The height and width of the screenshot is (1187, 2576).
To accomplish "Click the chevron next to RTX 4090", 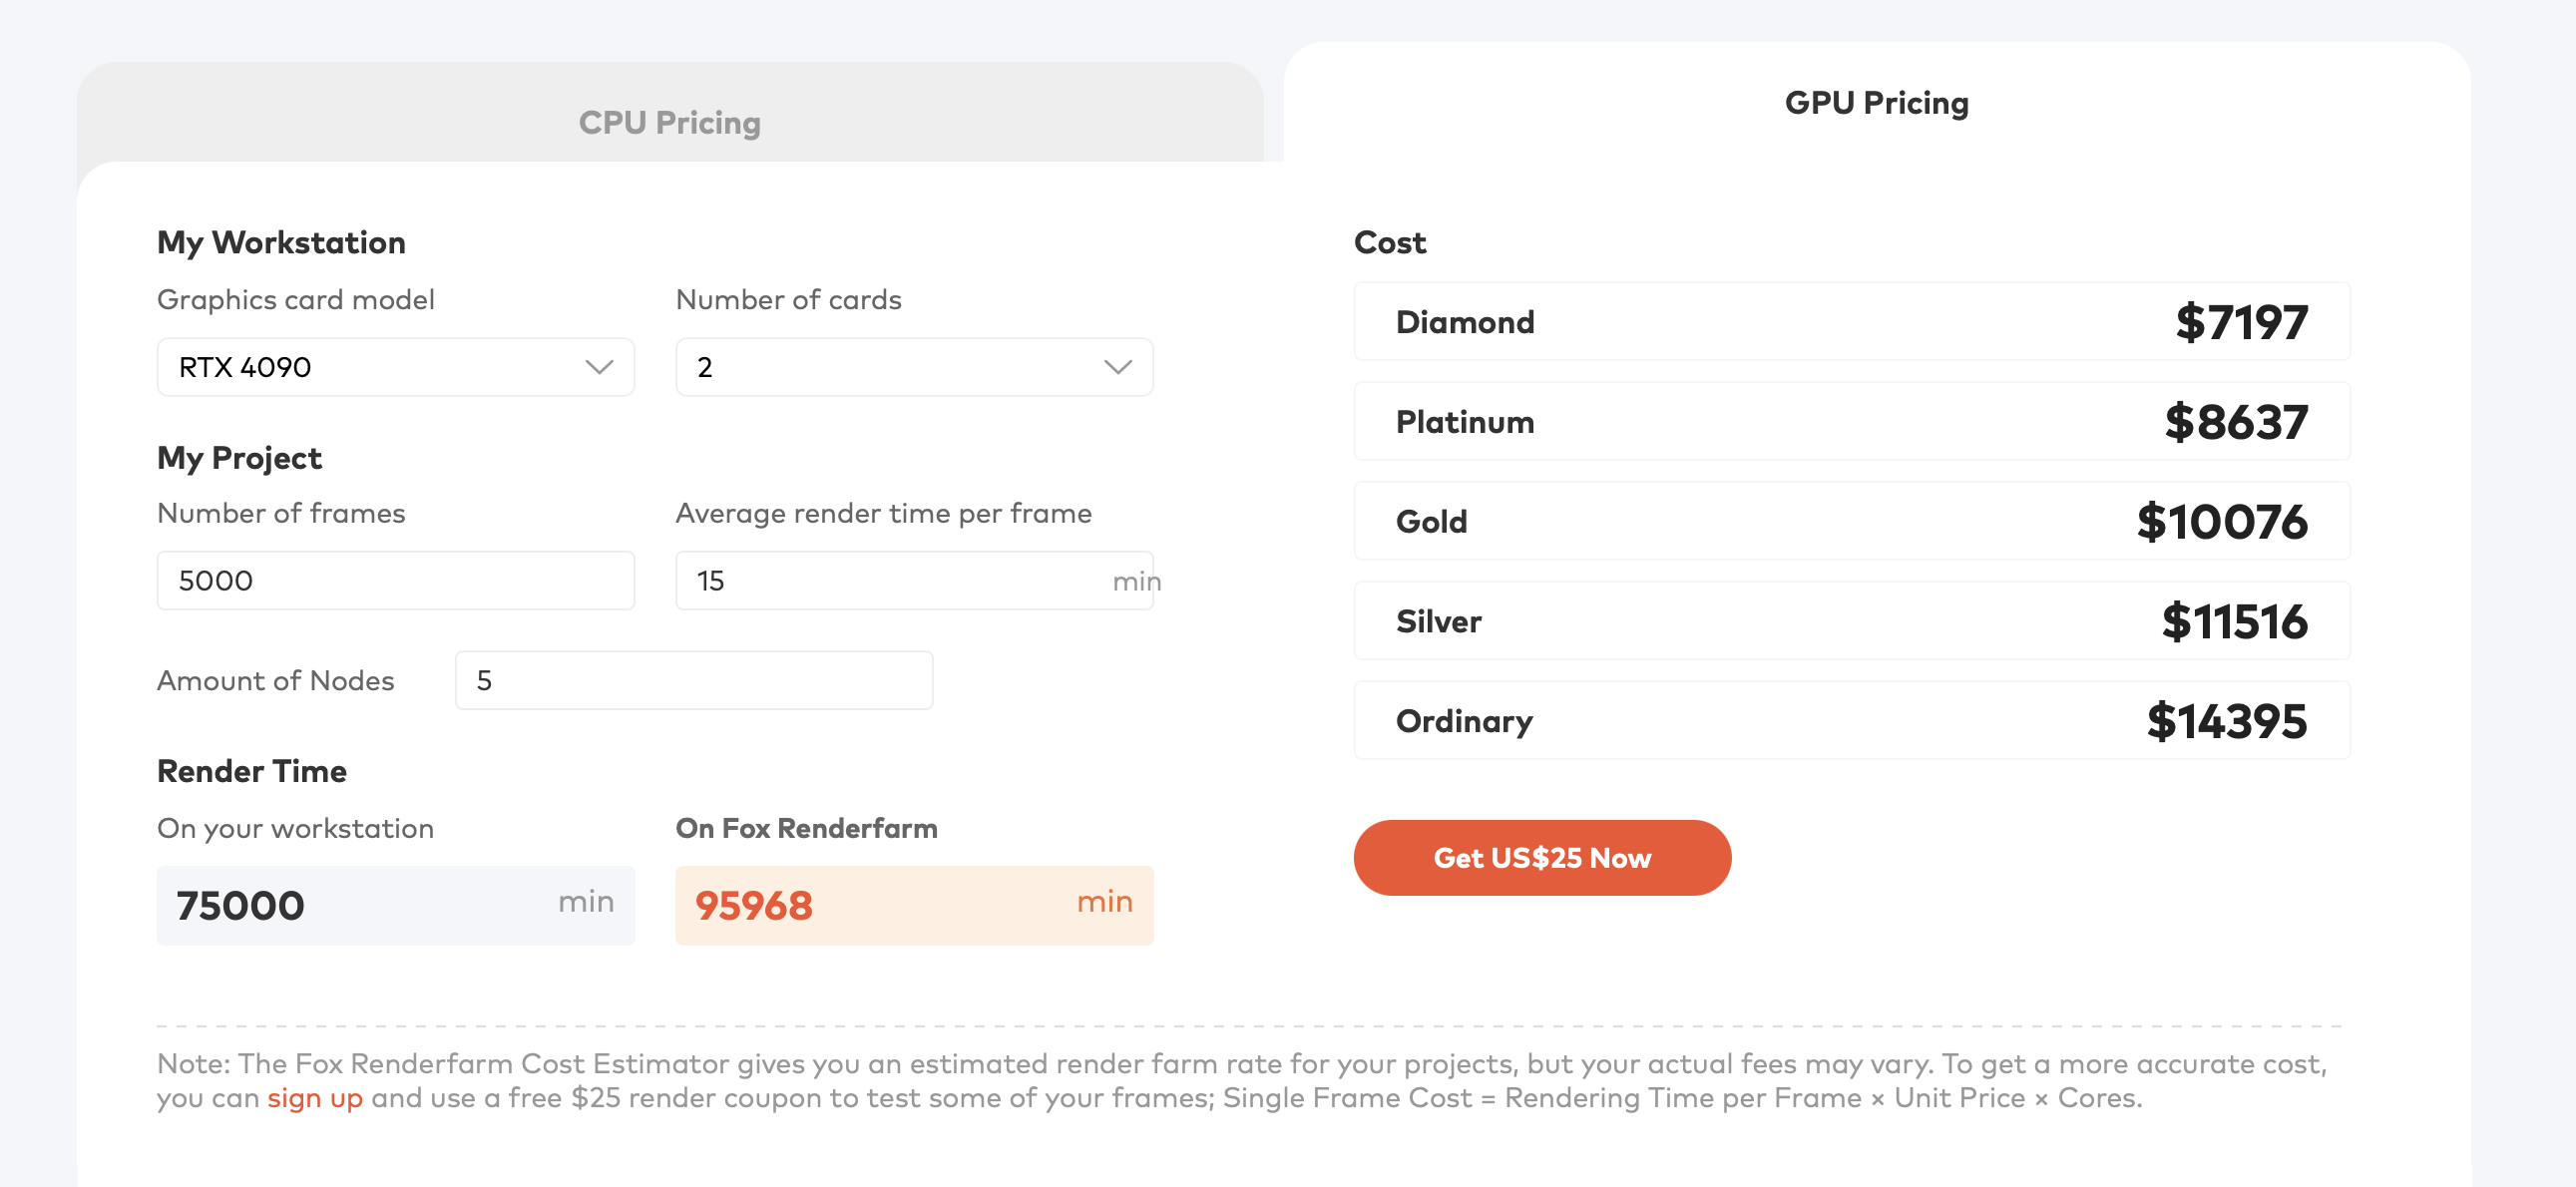I will tap(600, 367).
